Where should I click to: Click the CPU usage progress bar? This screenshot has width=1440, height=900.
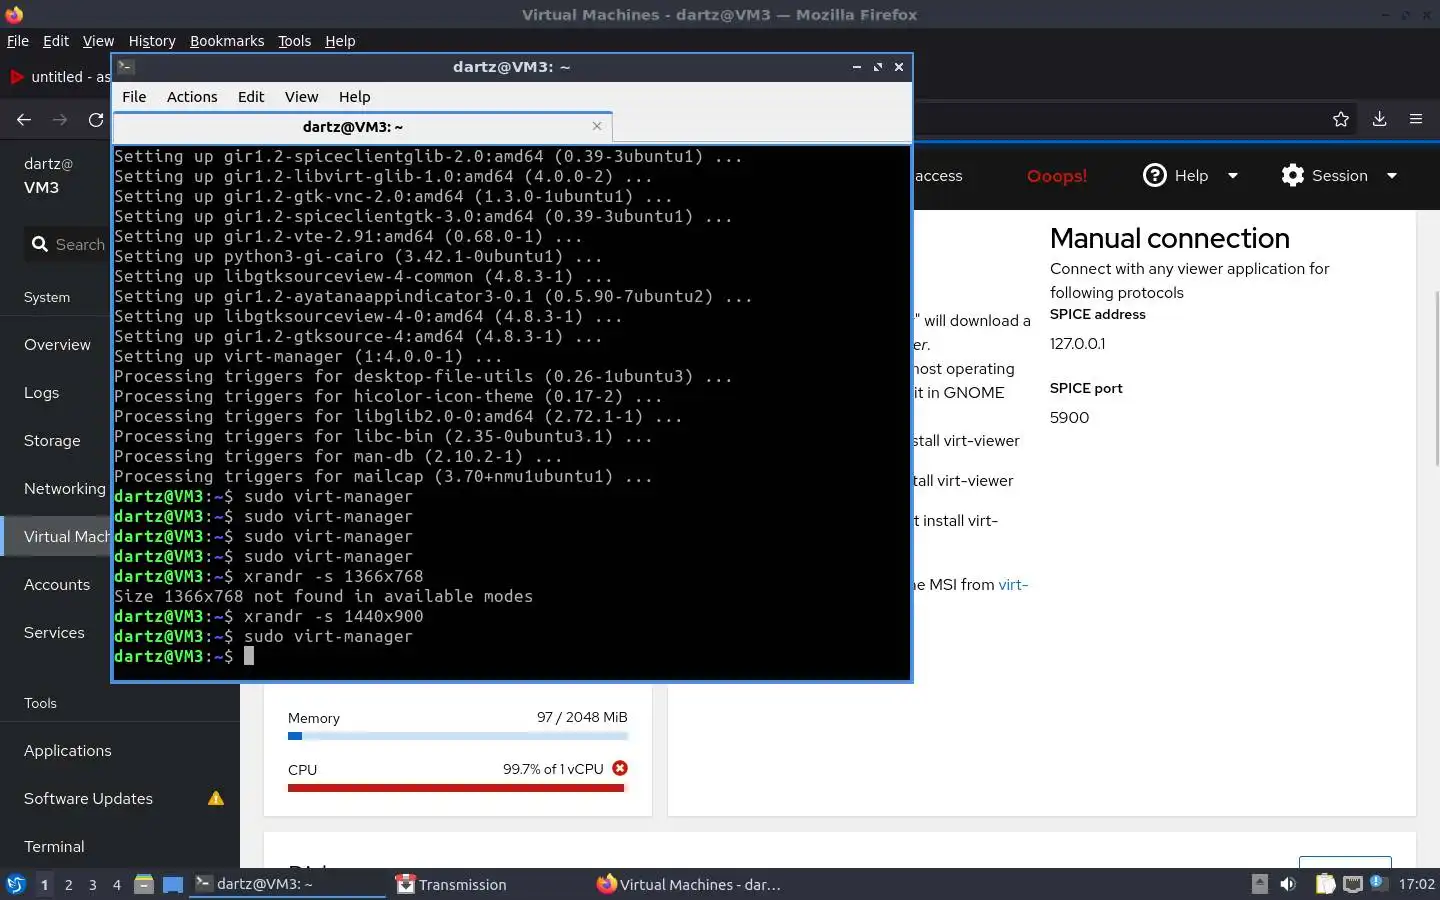point(456,788)
